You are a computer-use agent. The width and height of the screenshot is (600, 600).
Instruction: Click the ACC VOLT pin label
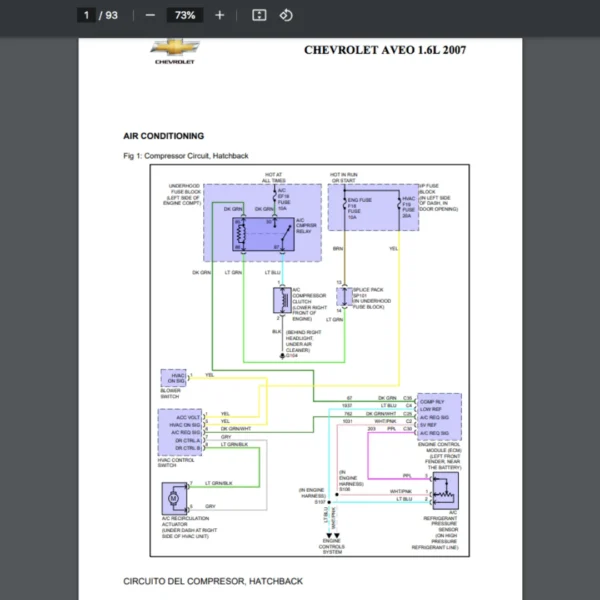click(x=188, y=417)
